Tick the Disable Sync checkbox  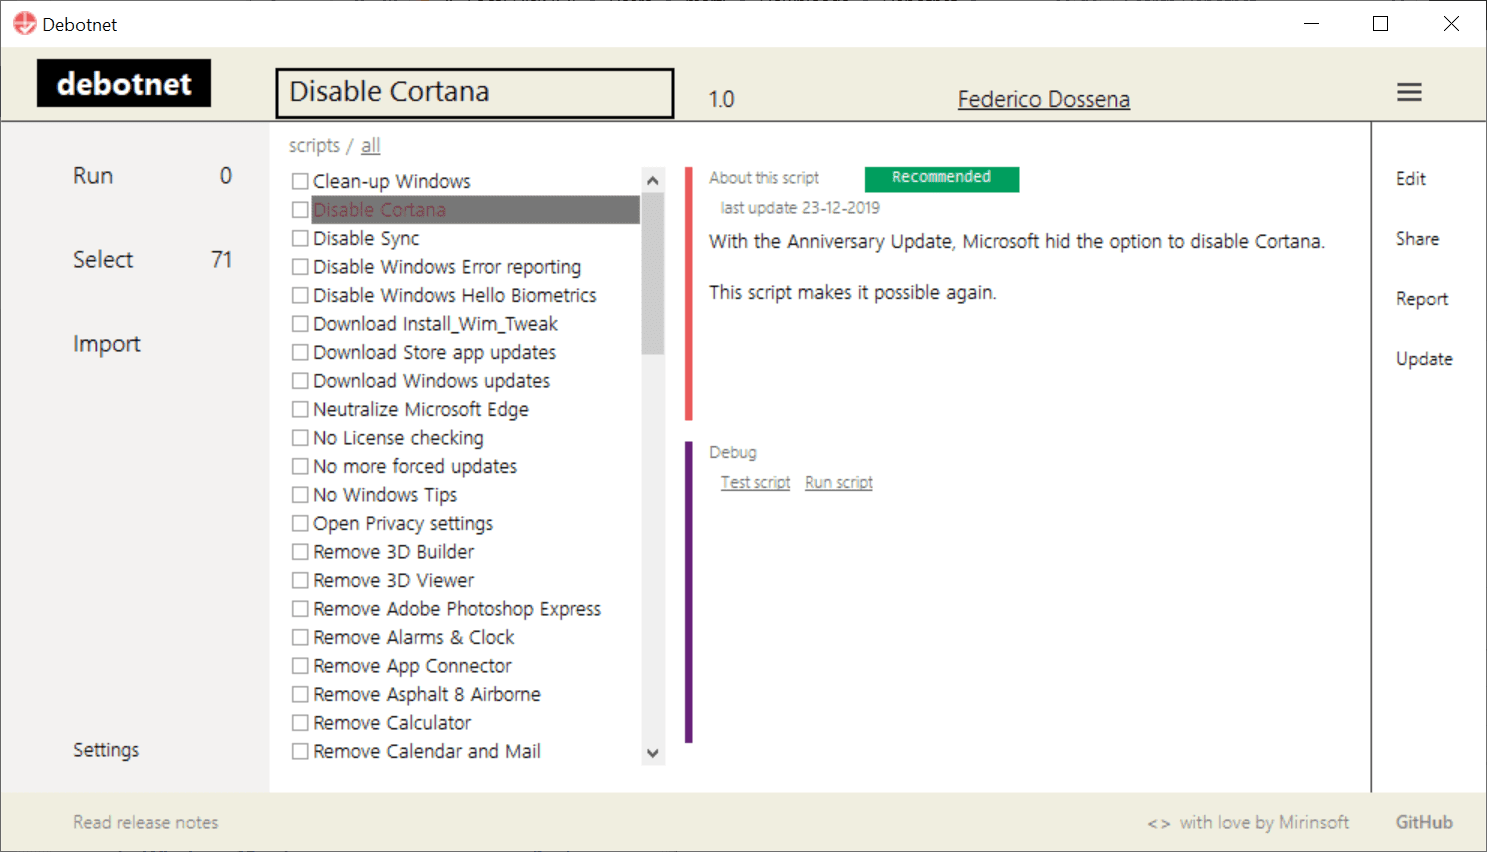[x=300, y=238]
